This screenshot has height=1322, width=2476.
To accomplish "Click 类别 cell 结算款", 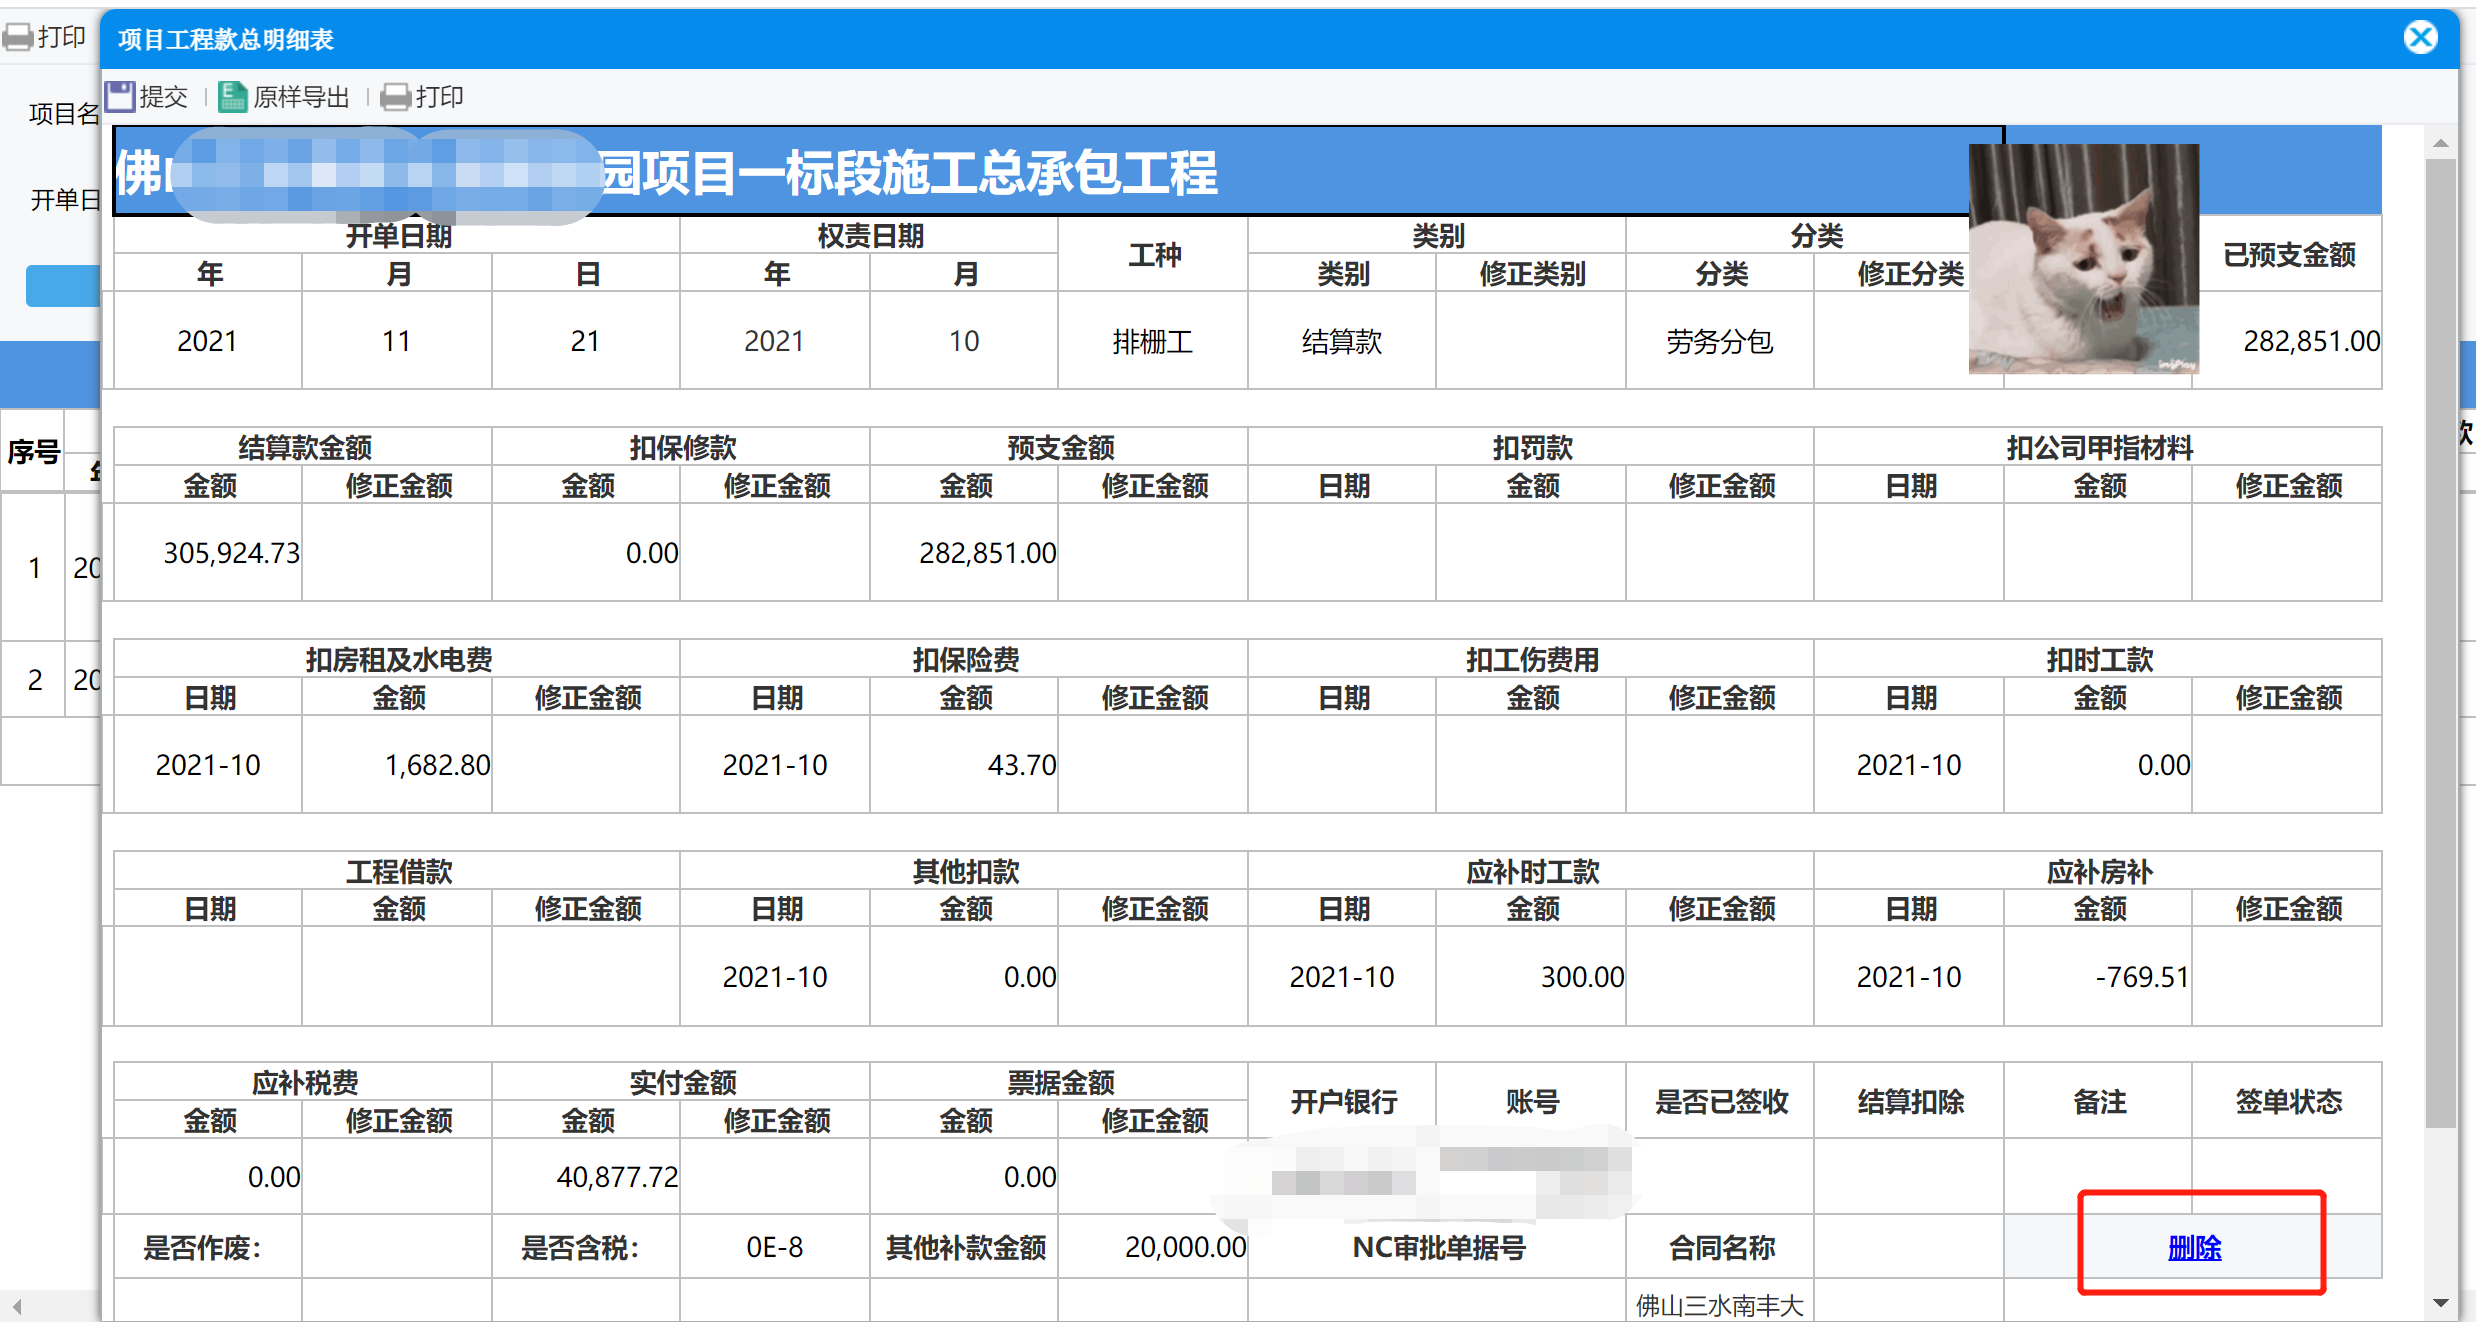I will (x=1342, y=341).
